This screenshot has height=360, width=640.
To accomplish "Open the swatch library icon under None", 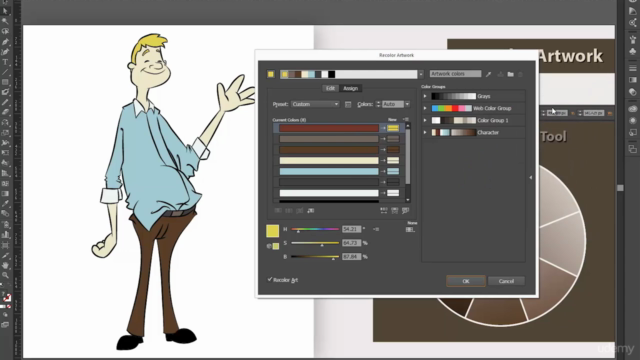I will click(410, 230).
